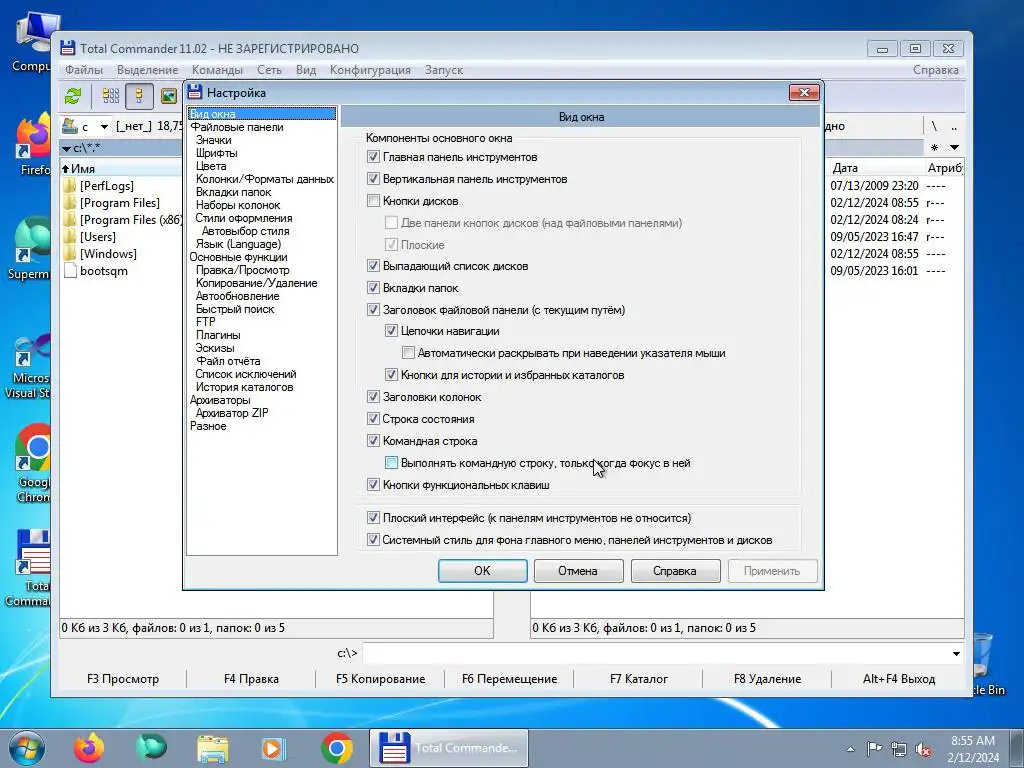This screenshot has width=1024, height=768.
Task: Click the green Refresh toolbar icon
Action: [x=72, y=96]
